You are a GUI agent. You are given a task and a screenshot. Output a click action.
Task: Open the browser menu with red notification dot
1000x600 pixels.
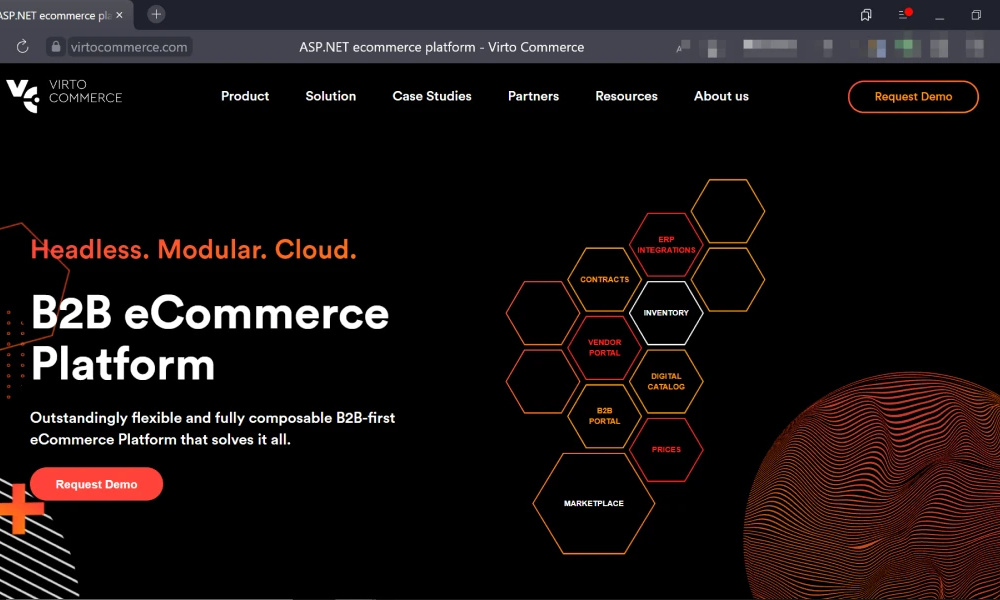[904, 14]
